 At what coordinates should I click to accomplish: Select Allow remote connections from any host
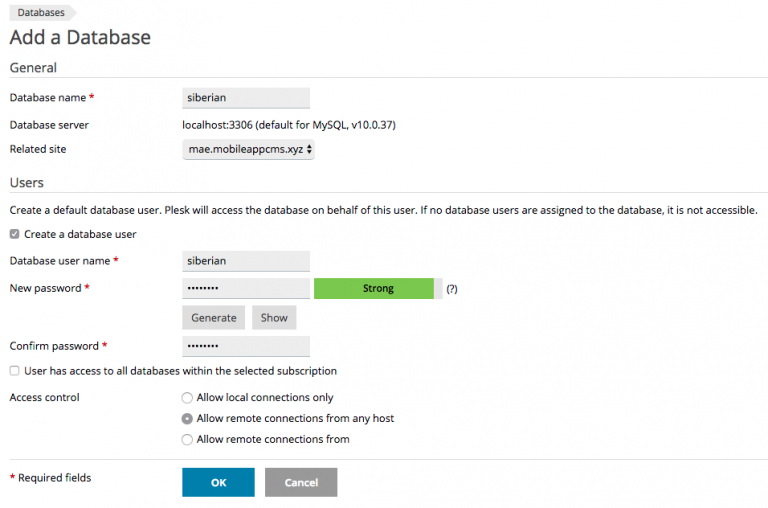coord(187,419)
